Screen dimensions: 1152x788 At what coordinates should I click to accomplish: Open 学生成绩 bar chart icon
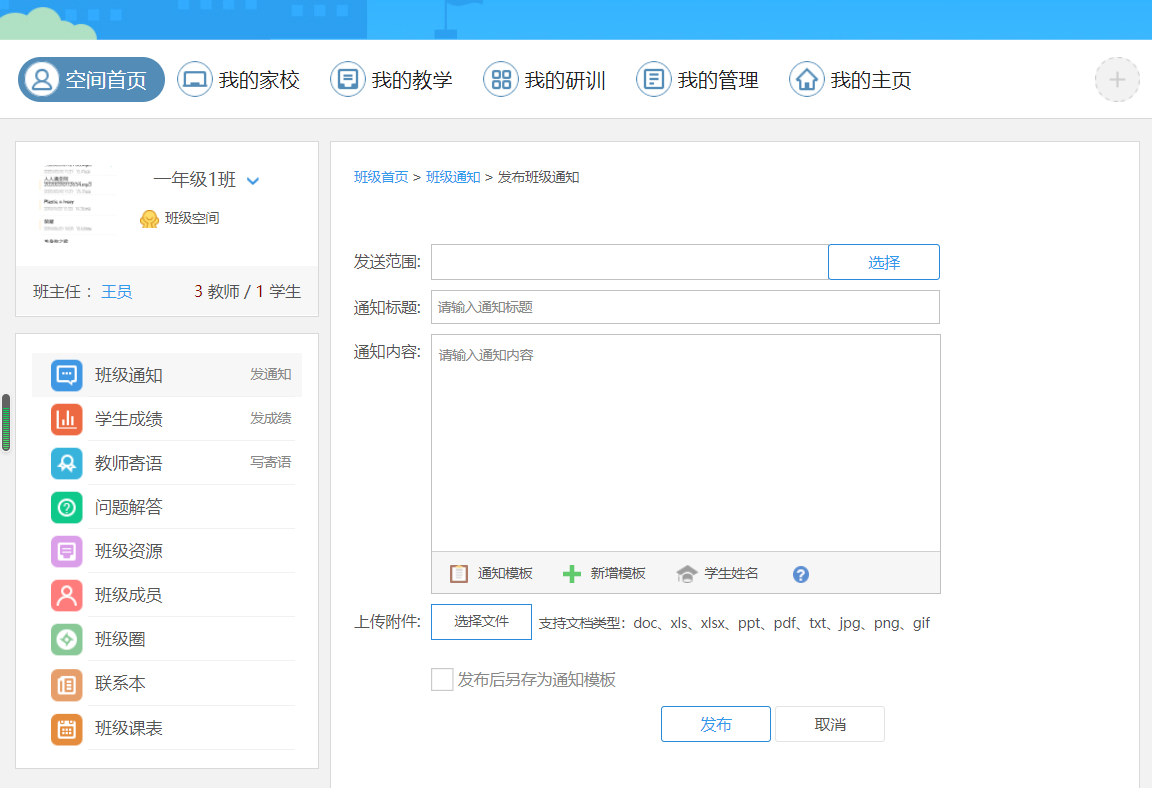67,419
